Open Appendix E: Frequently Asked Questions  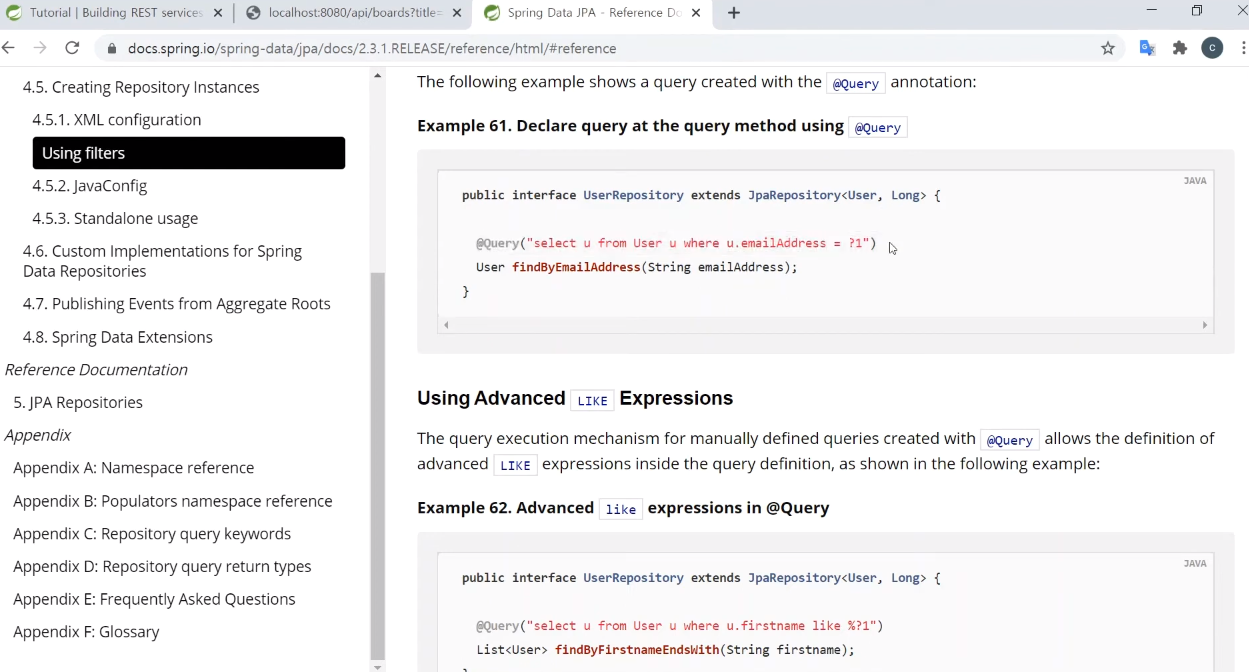pos(154,599)
